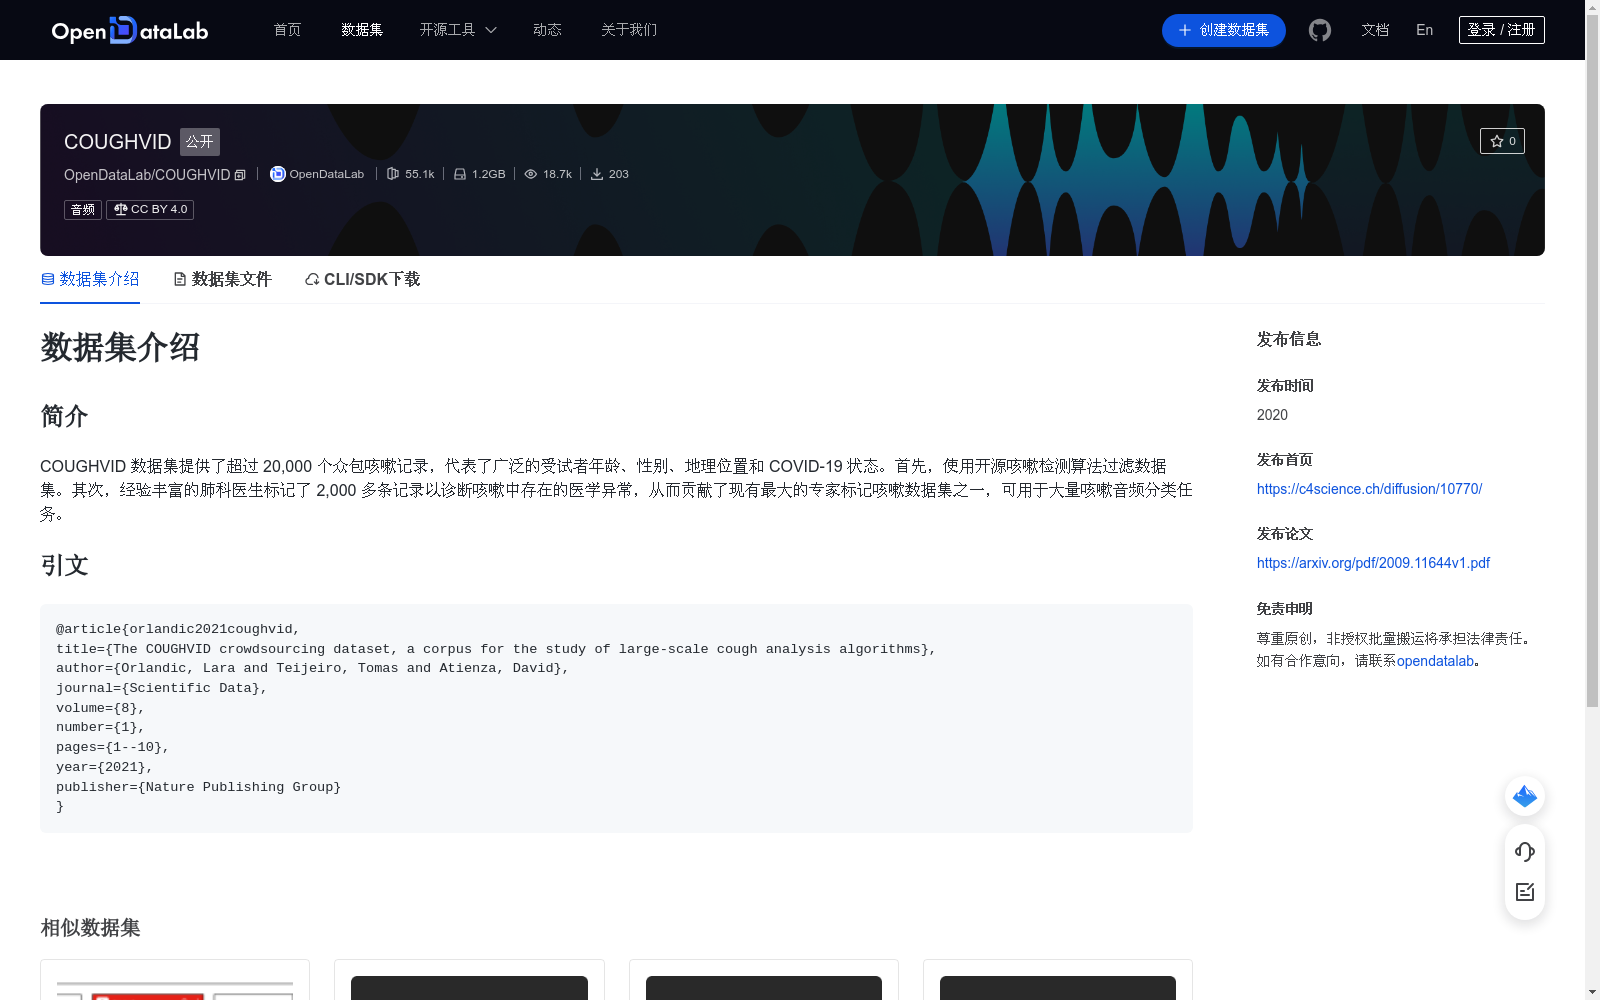Click the COUGHVID dataset title
This screenshot has width=1600, height=1000.
(x=118, y=142)
